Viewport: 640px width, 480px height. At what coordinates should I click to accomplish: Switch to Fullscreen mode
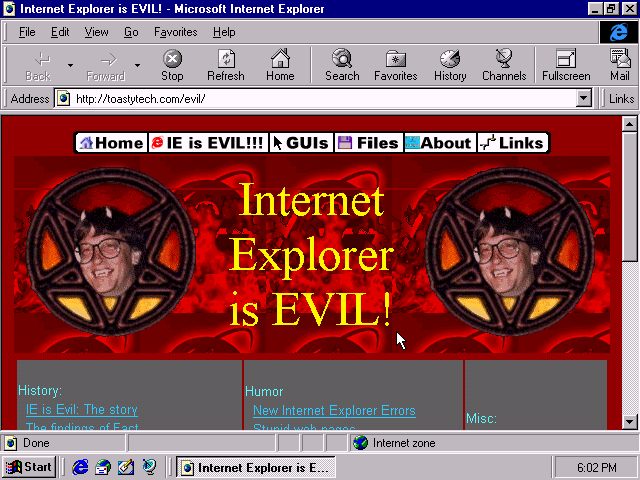[566, 65]
